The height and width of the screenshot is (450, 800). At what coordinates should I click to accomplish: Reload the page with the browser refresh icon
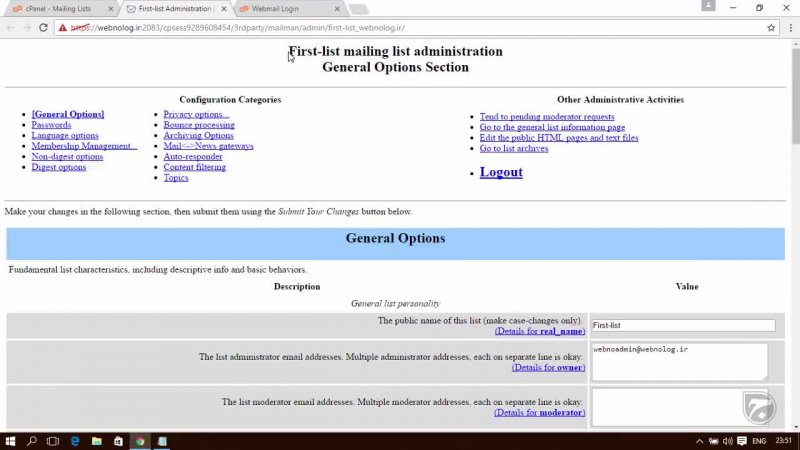(x=43, y=27)
